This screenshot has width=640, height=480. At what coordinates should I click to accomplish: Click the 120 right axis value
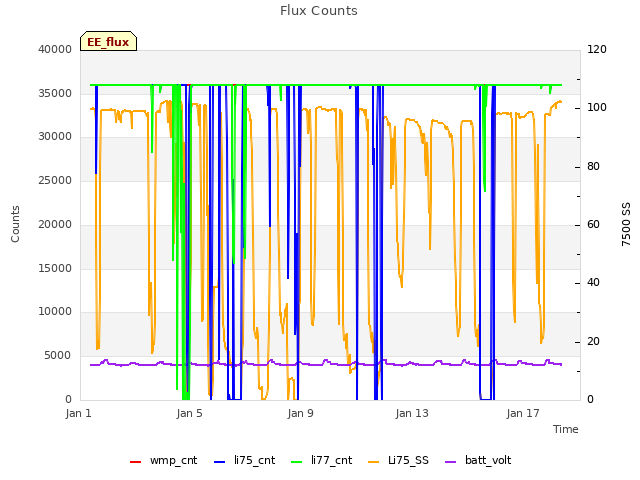(x=597, y=49)
